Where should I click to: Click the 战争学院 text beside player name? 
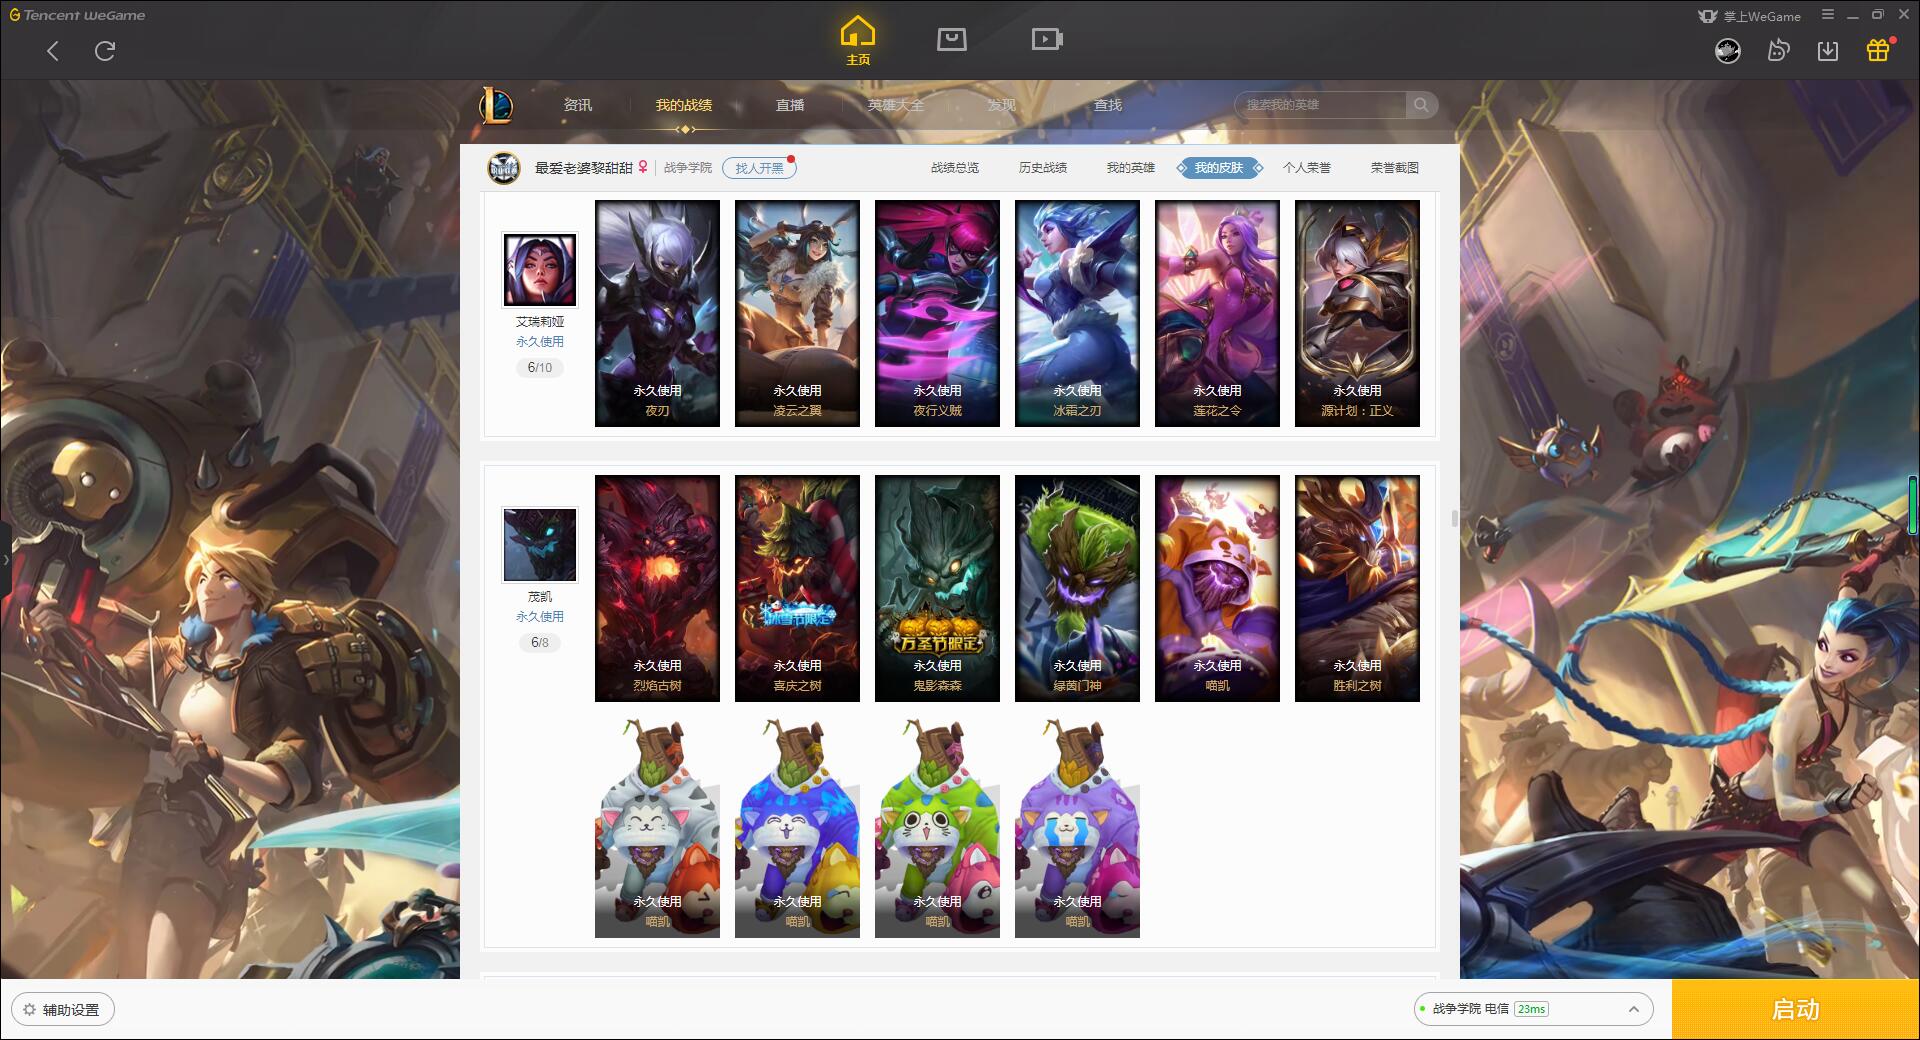(x=688, y=168)
